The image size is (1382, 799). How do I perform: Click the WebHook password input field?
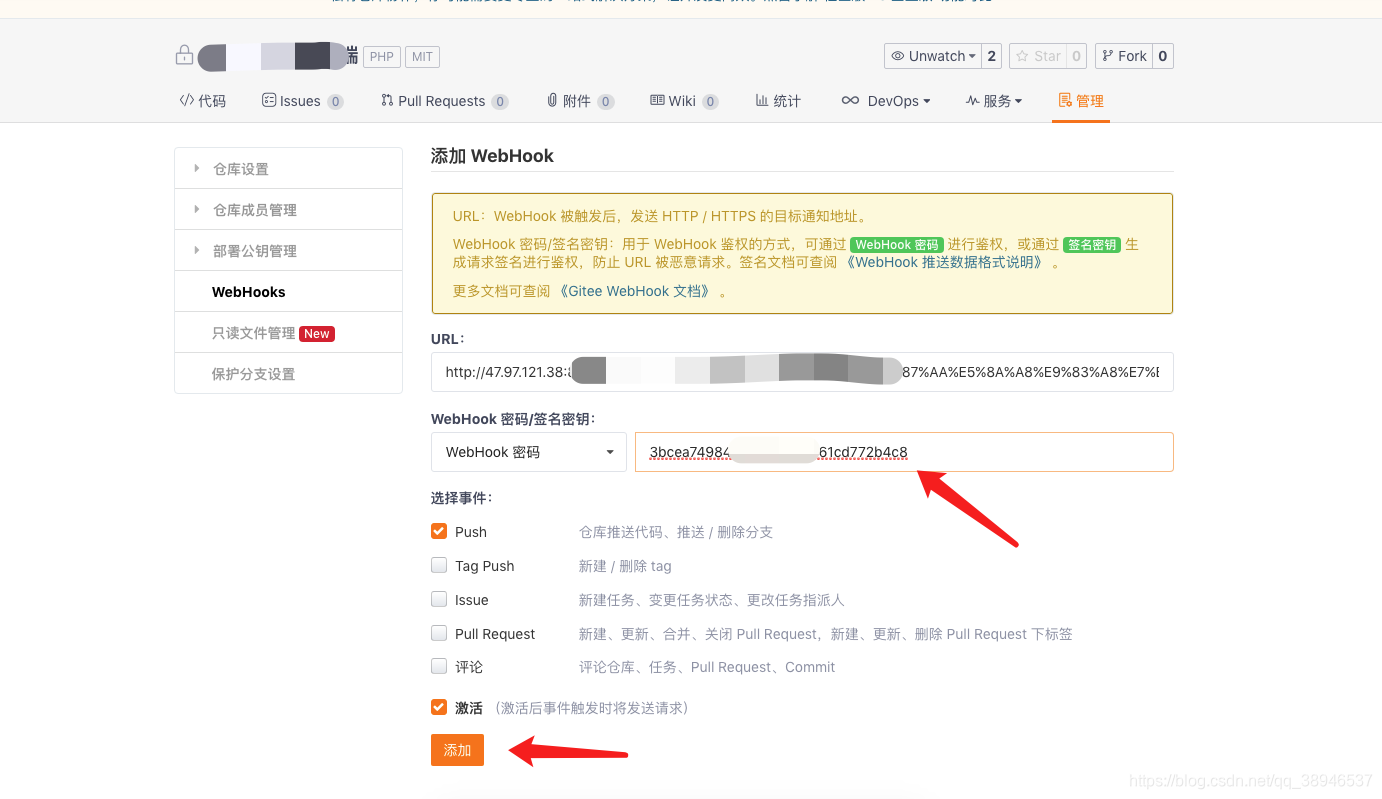coord(904,452)
